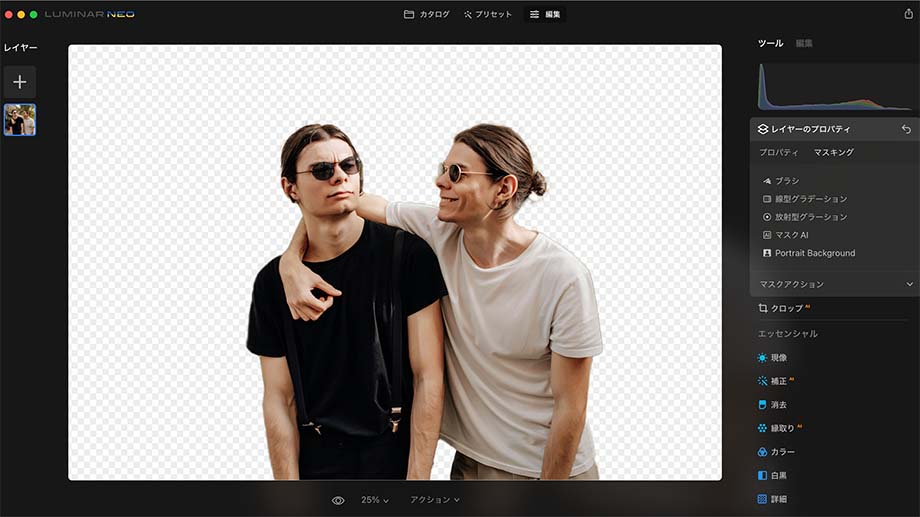Screen dimensions: 920x517
Task: Open the 補正 AI tool
Action: click(x=776, y=381)
